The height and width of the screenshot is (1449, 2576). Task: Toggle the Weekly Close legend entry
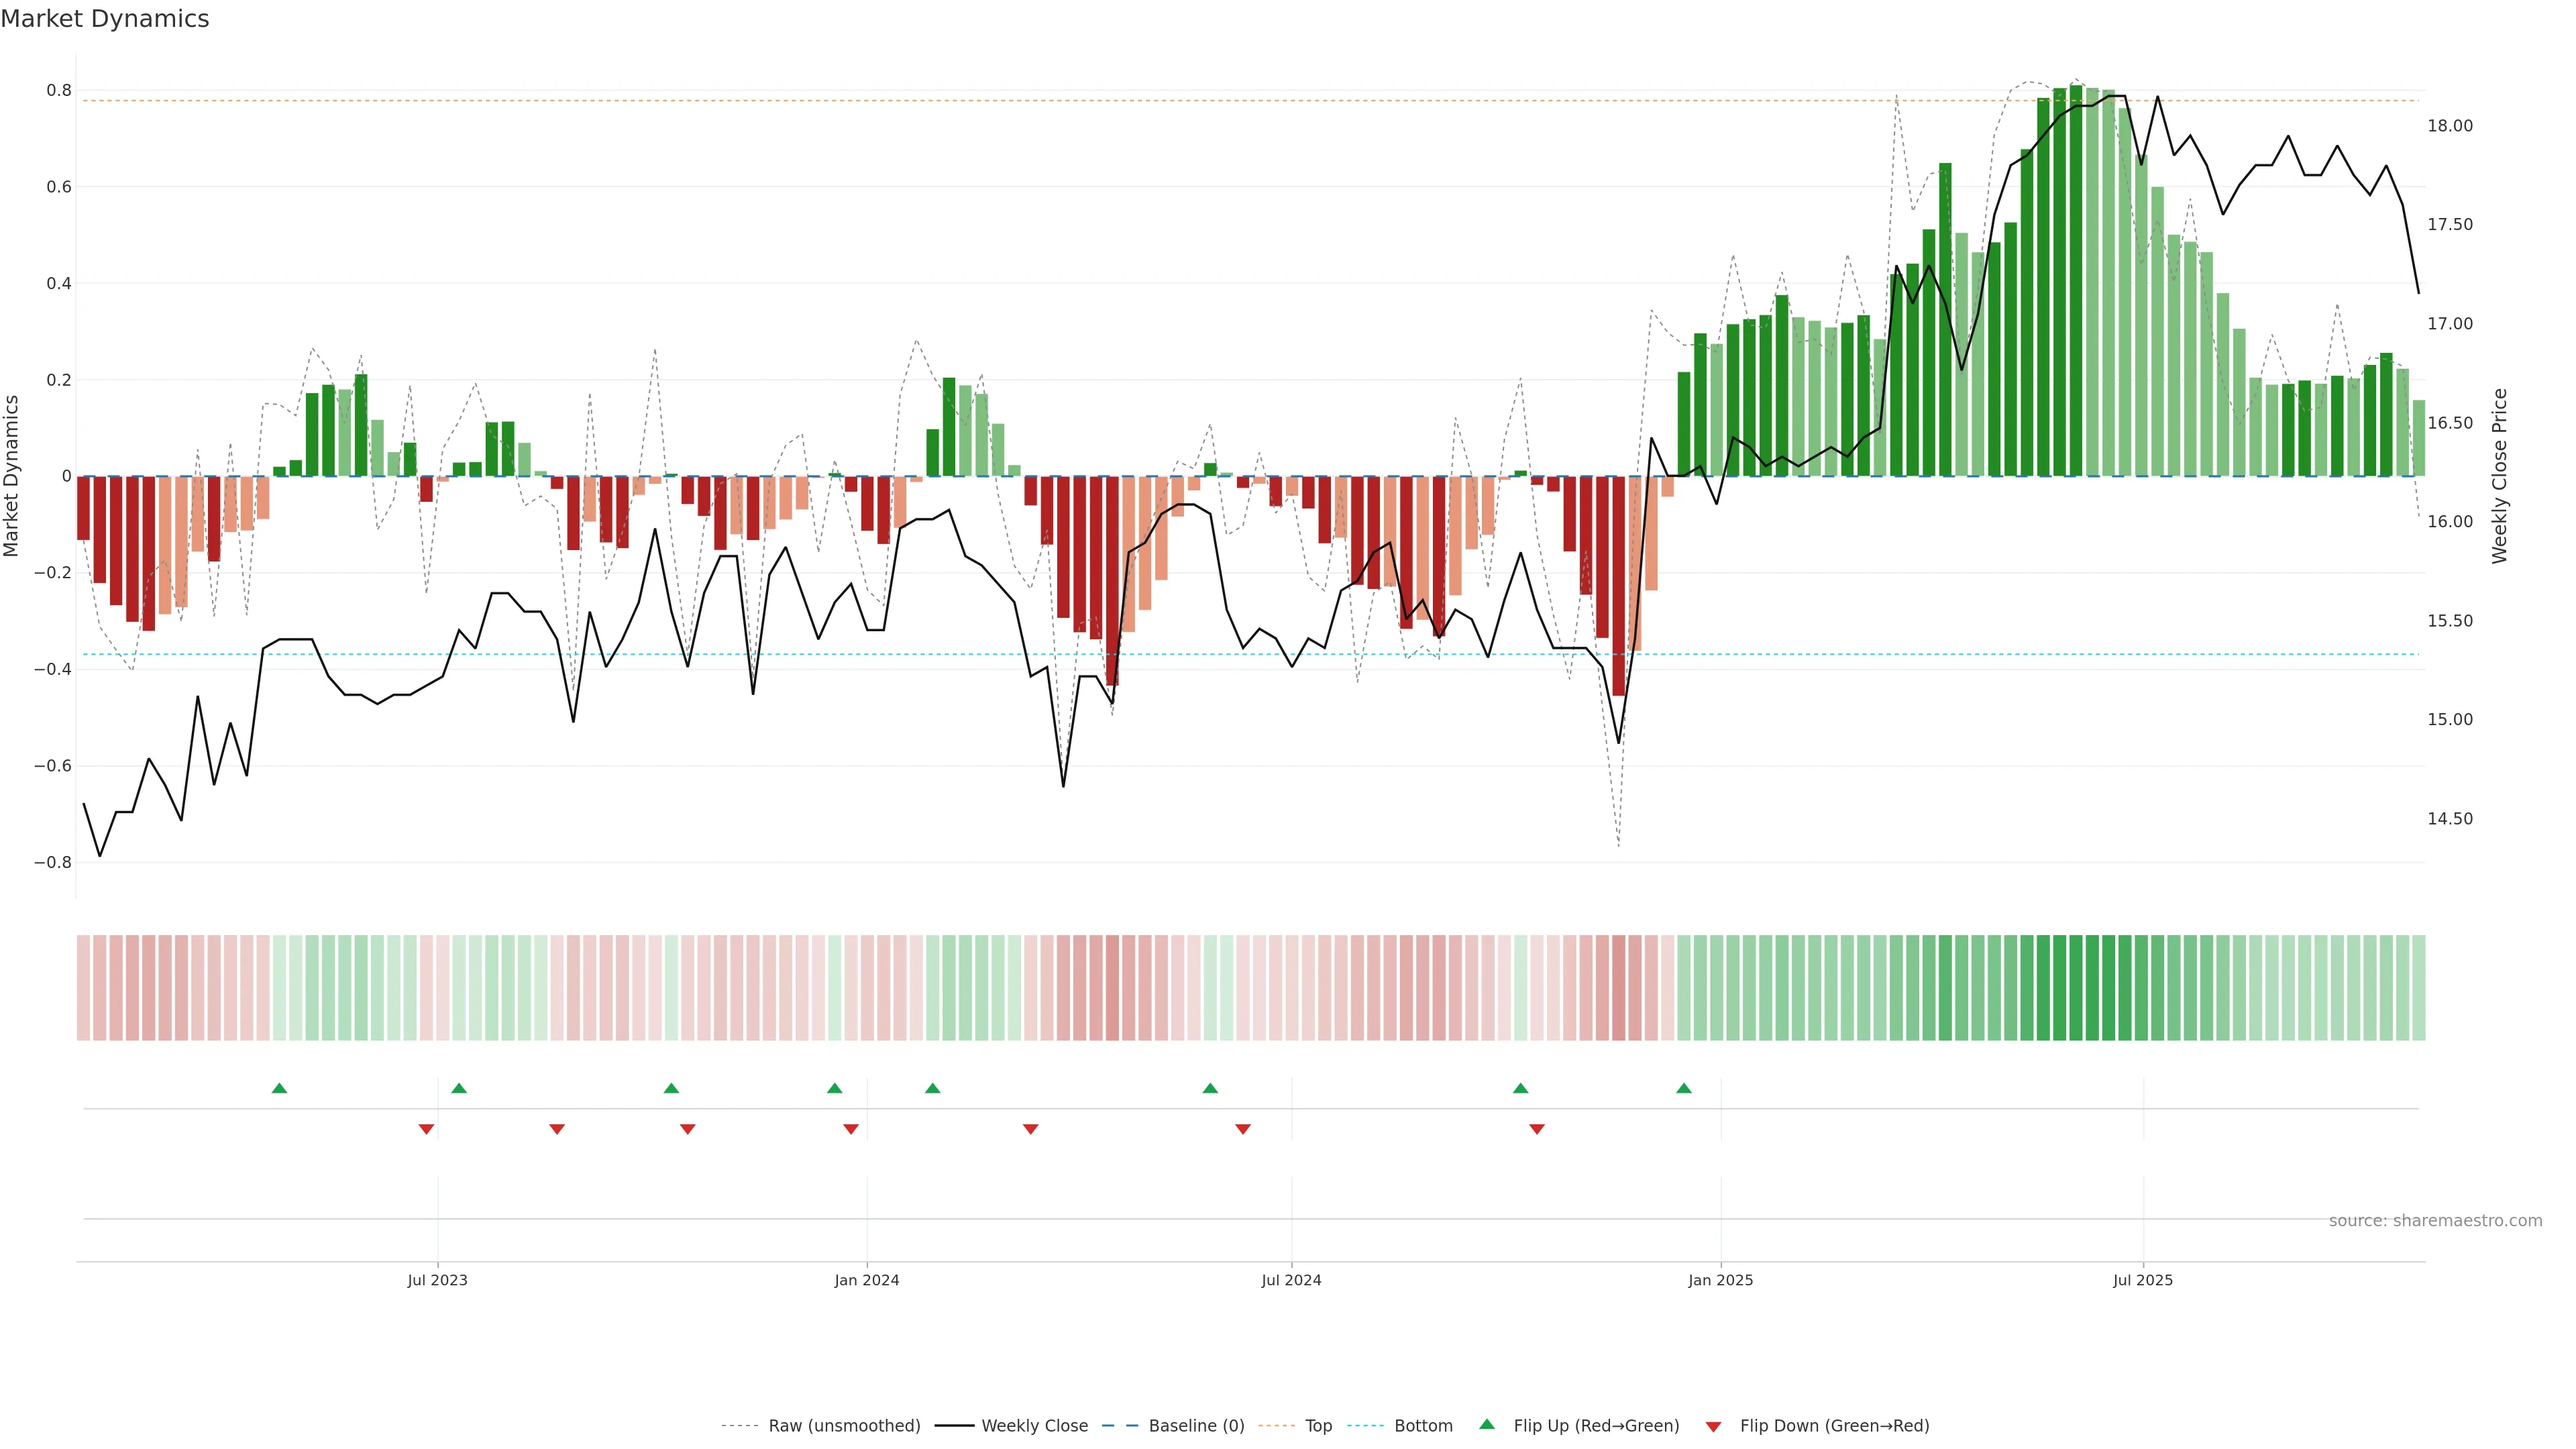pos(1034,1426)
